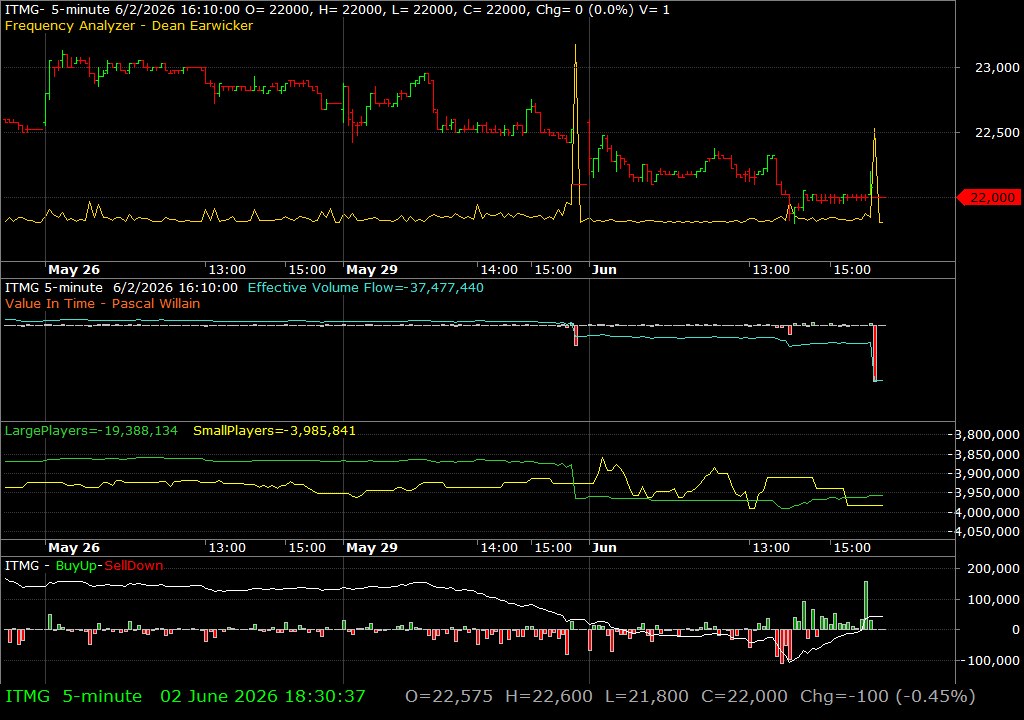The height and width of the screenshot is (720, 1024).
Task: Select the -100,000 BuyUp axis label
Action: 990,661
